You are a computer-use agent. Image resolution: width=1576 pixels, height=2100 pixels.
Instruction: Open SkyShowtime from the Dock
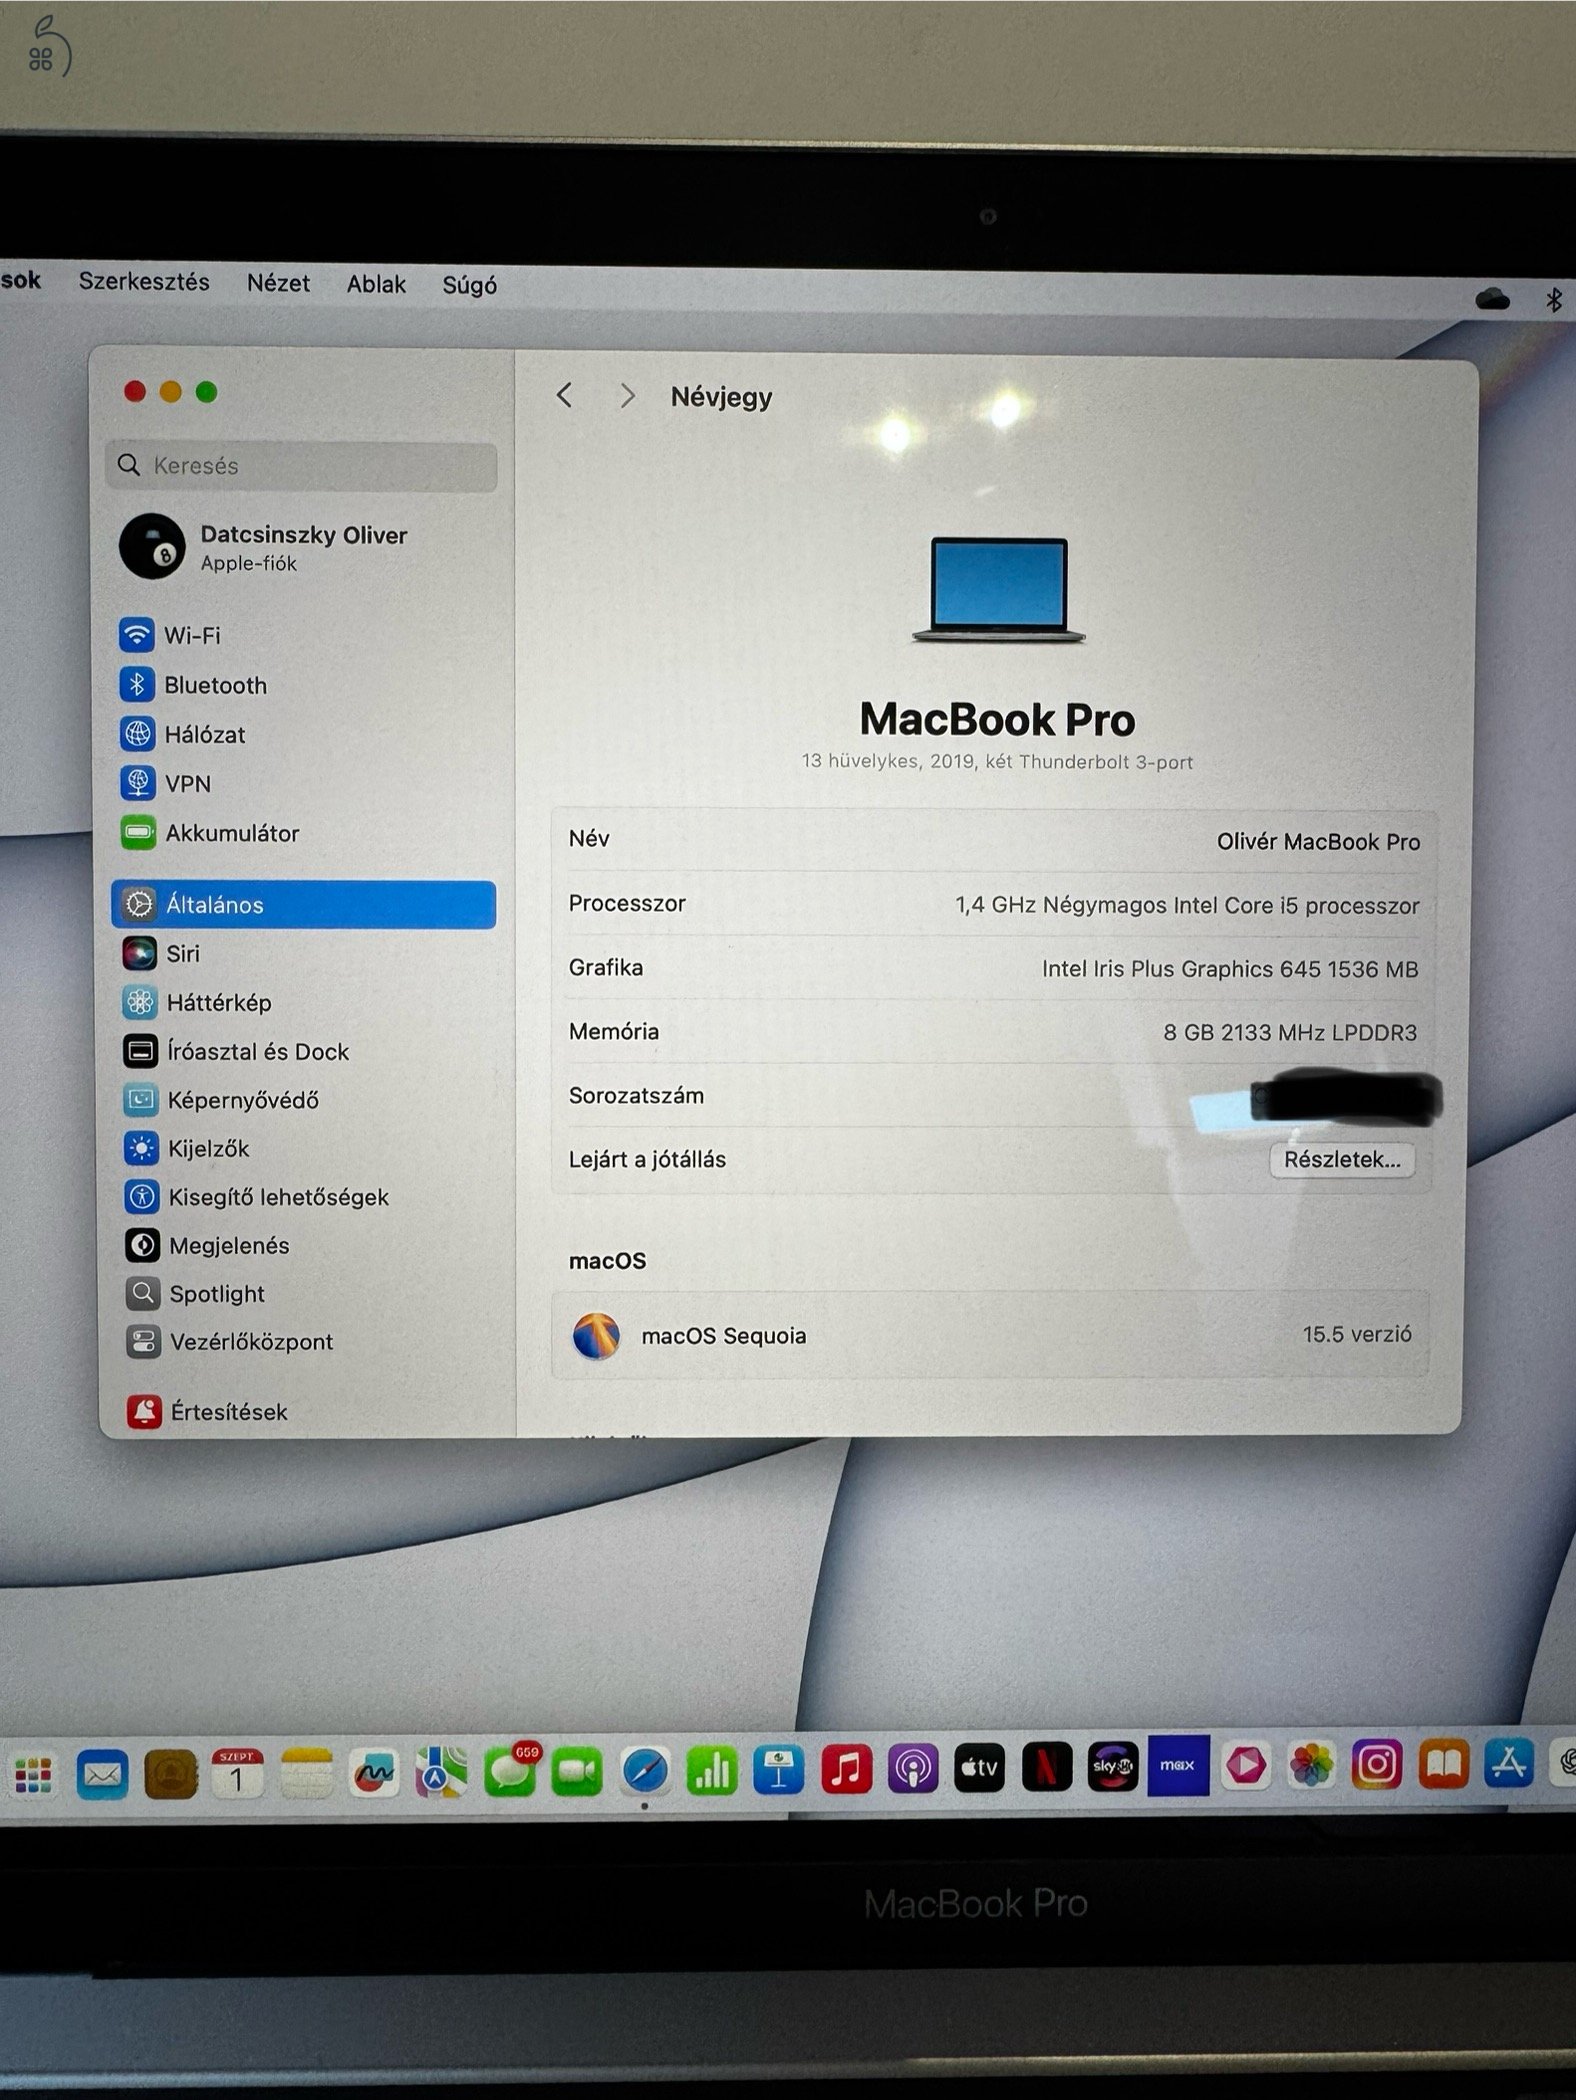pyautogui.click(x=1113, y=1767)
